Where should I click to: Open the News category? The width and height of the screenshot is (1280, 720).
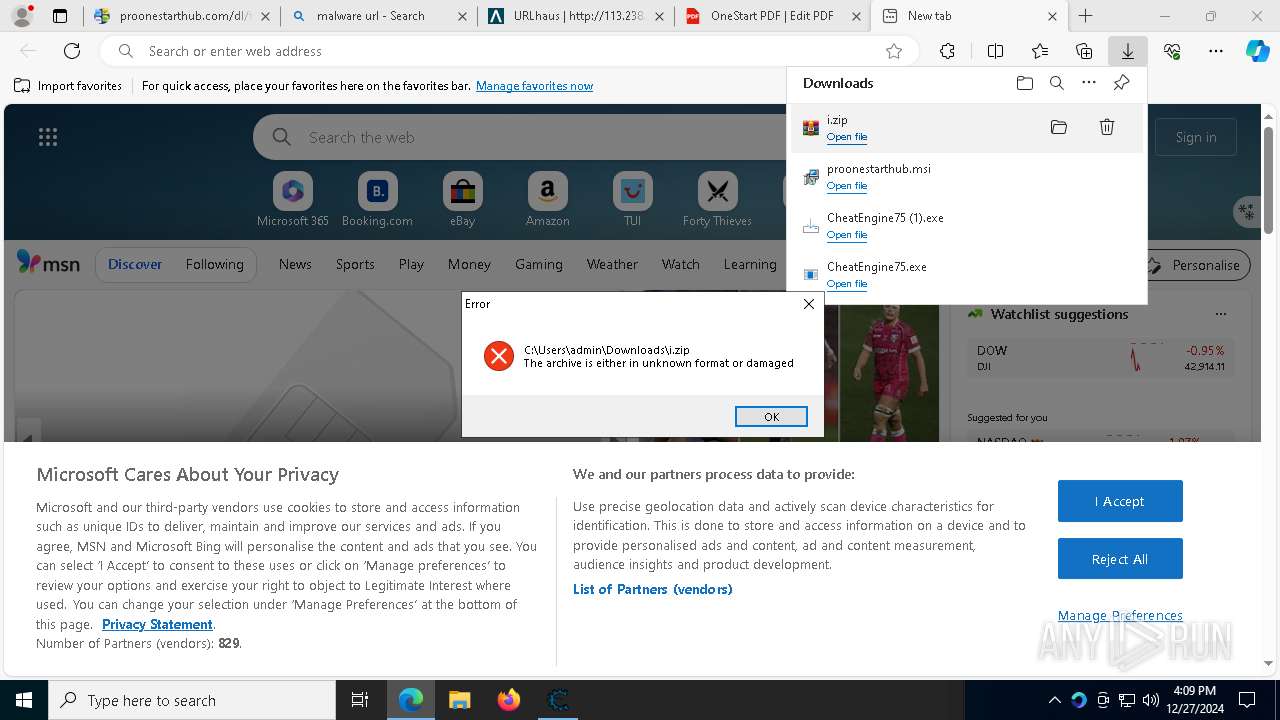click(x=295, y=264)
